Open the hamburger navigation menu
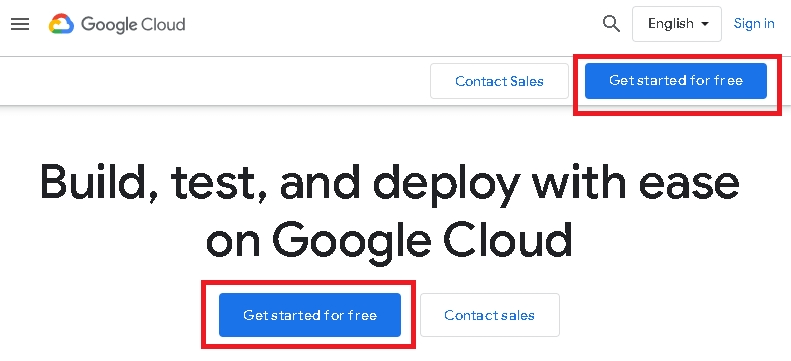This screenshot has width=791, height=361. [x=20, y=24]
